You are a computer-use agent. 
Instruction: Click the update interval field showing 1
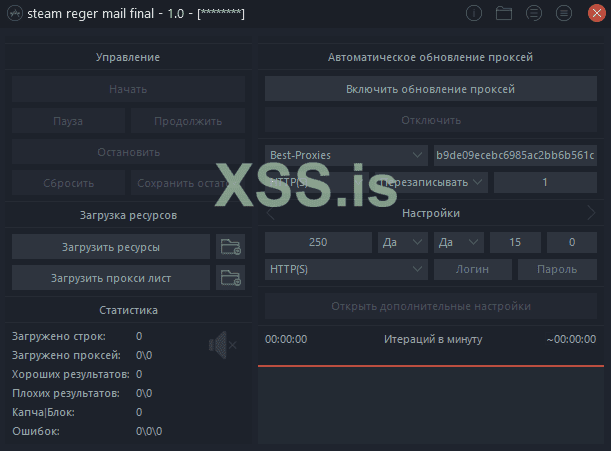tap(545, 182)
